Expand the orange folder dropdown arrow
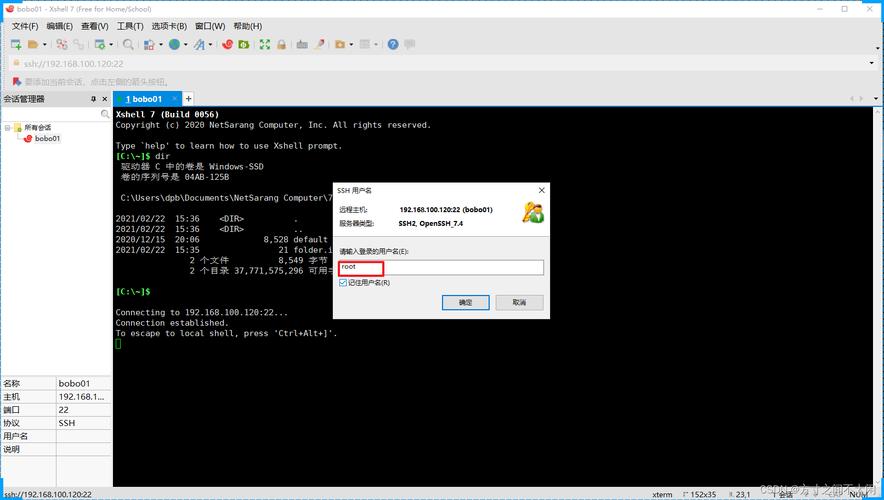Viewport: 884px width, 500px height. (351, 44)
